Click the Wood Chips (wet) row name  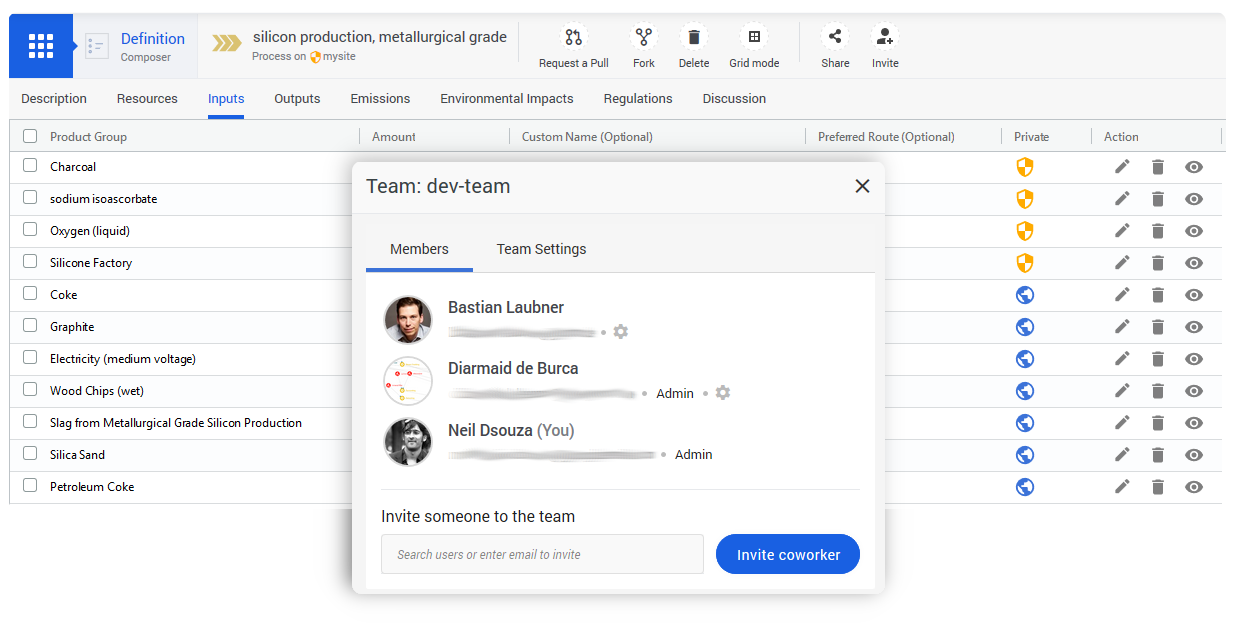click(97, 391)
